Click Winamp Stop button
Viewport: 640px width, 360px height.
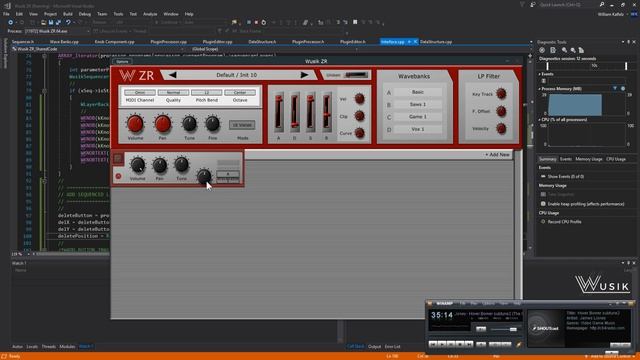460,344
